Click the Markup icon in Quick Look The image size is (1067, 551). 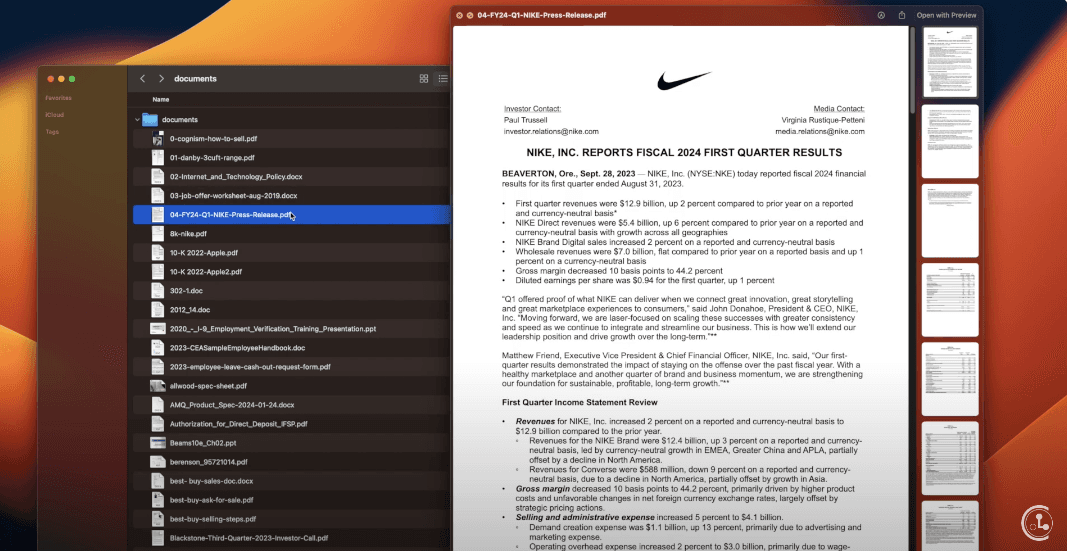[x=881, y=15]
